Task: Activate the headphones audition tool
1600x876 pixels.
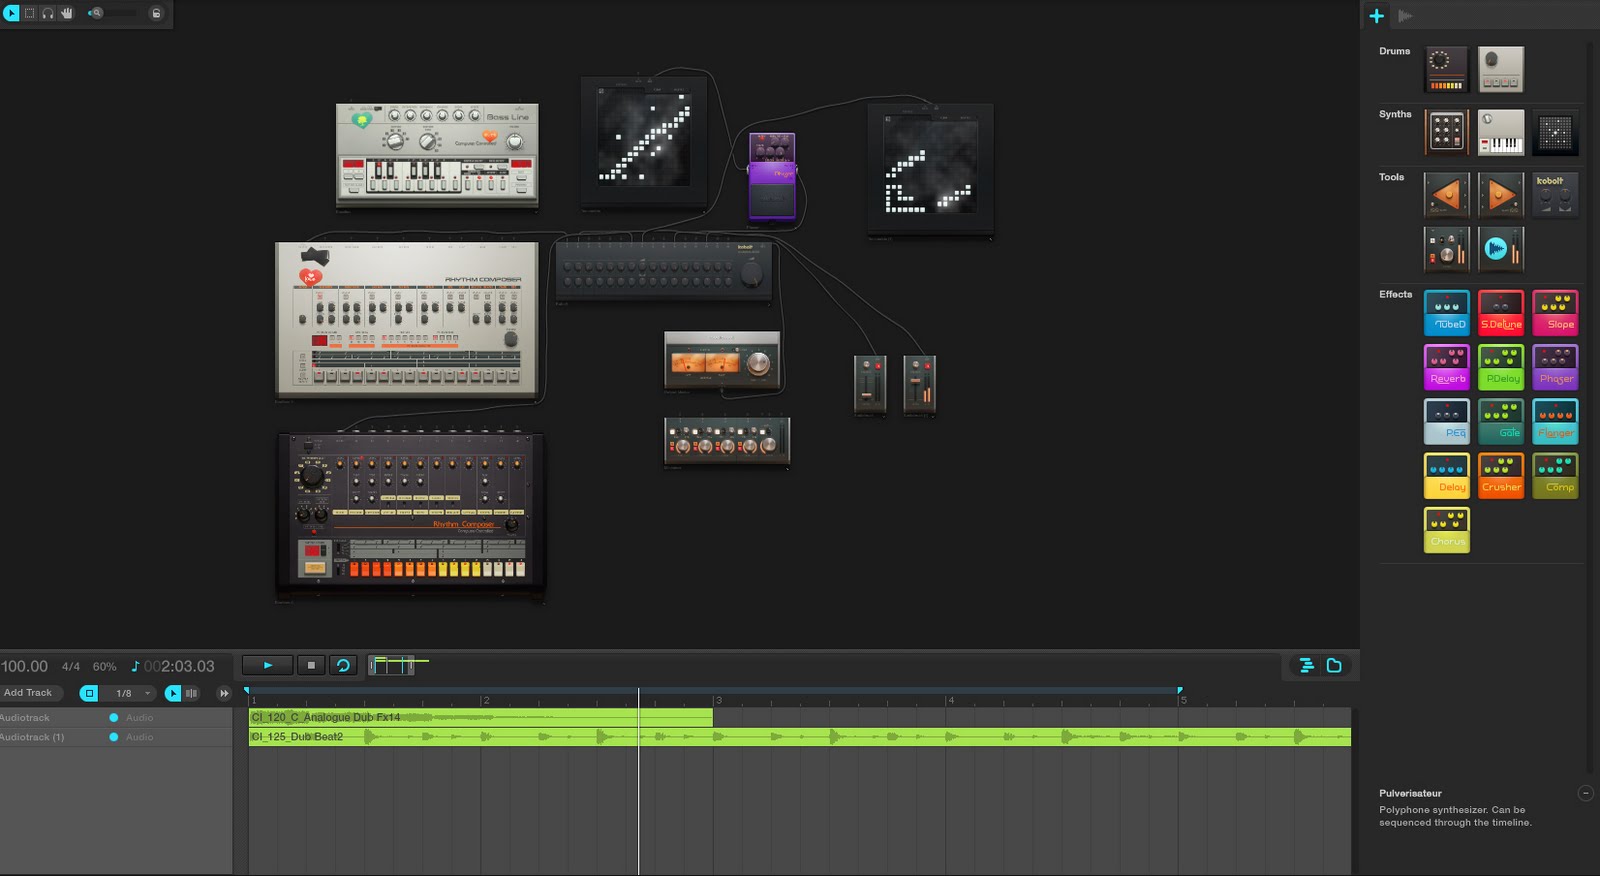Action: tap(48, 13)
